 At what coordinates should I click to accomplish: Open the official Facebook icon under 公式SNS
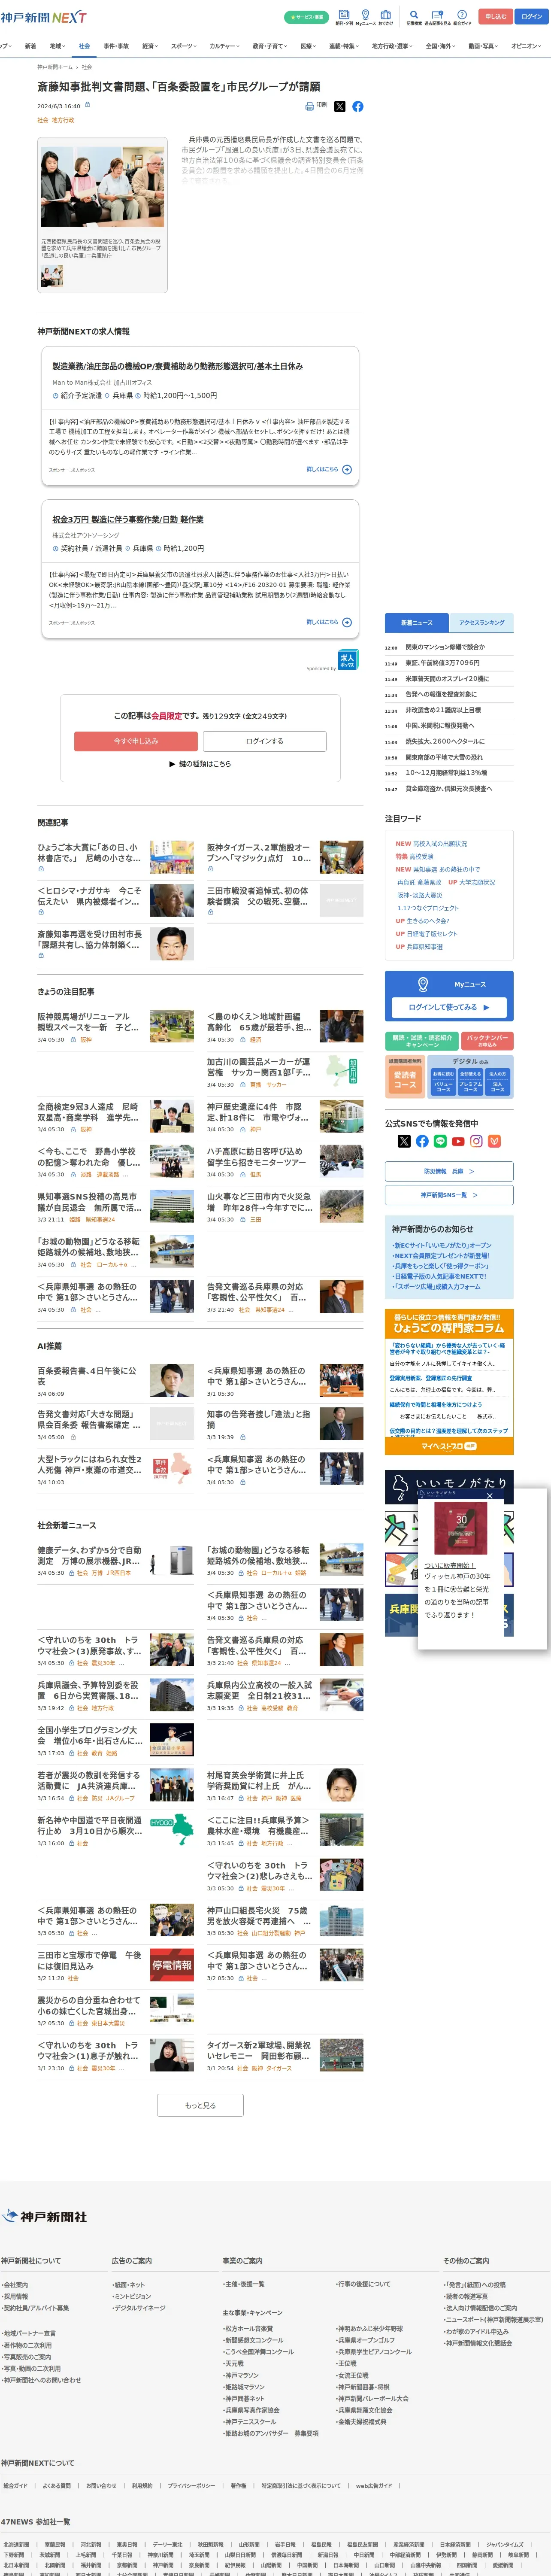point(422,1141)
